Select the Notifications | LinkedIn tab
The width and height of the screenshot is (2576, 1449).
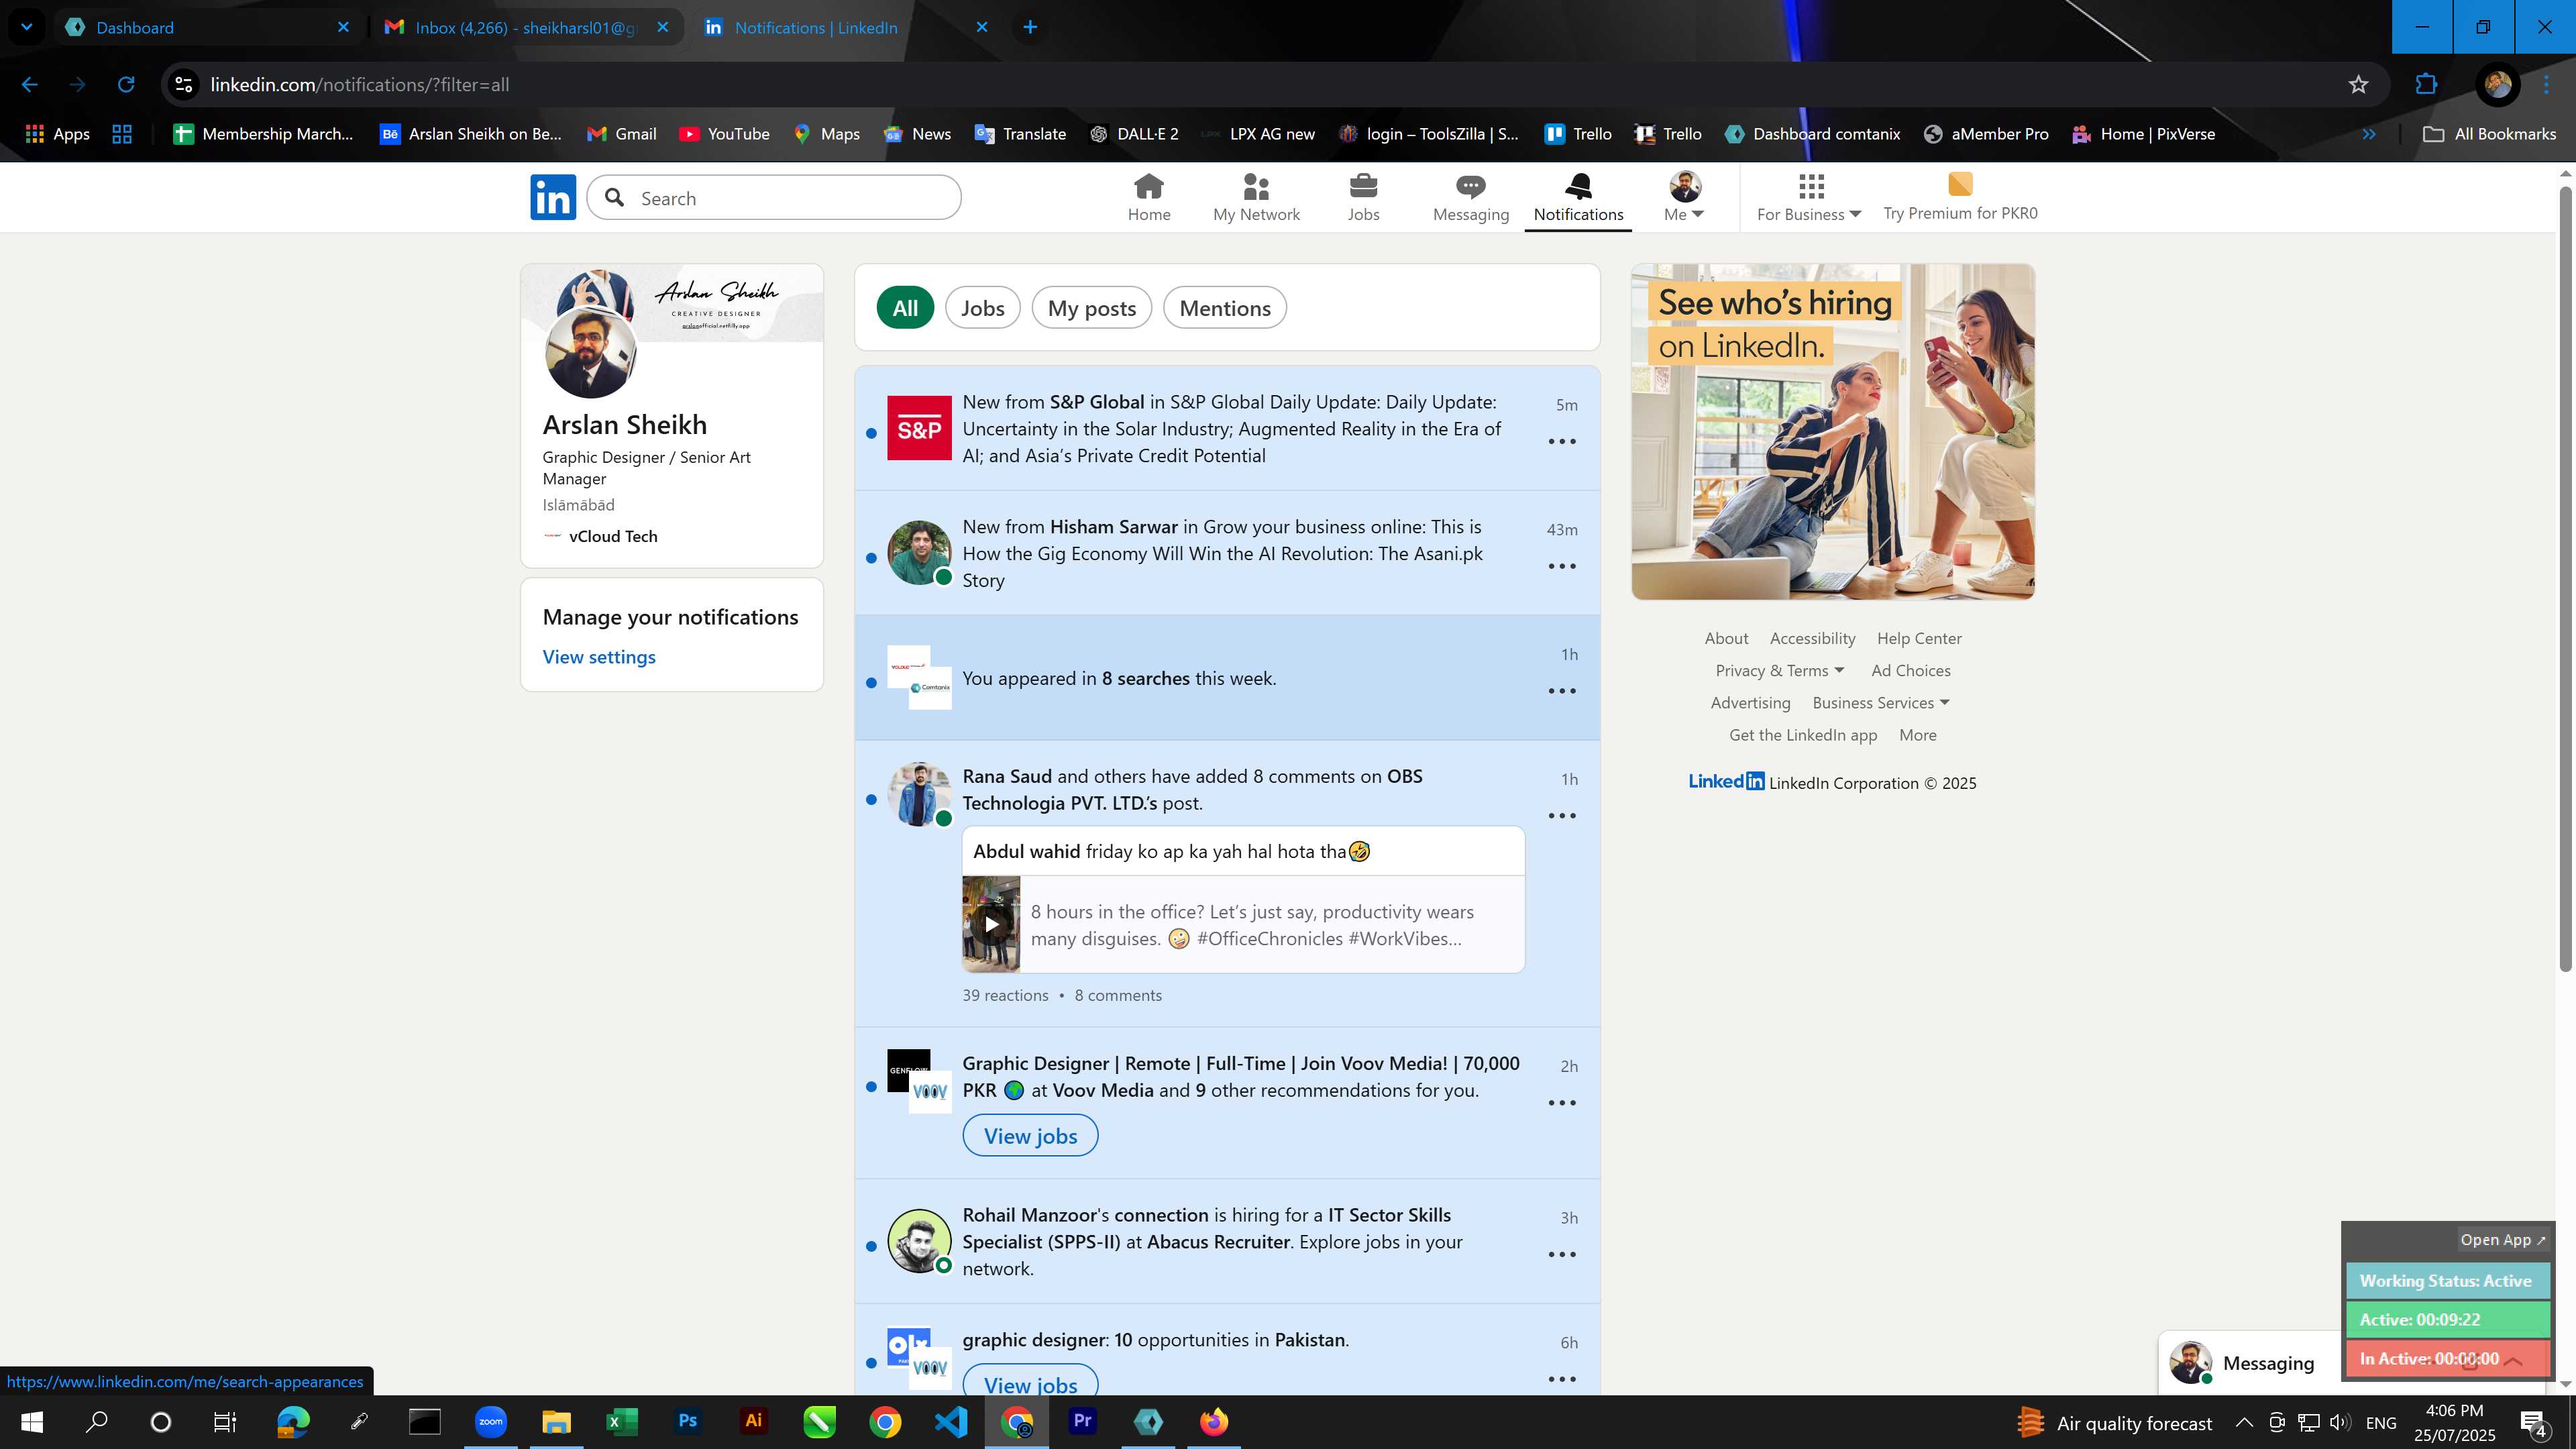click(846, 27)
